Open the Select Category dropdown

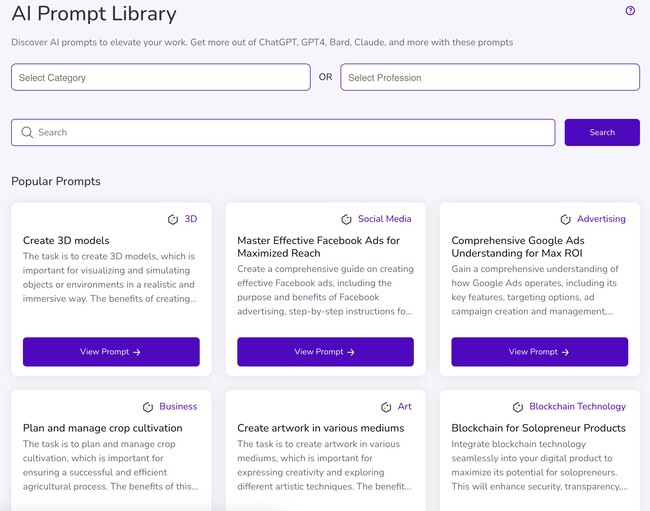click(160, 78)
